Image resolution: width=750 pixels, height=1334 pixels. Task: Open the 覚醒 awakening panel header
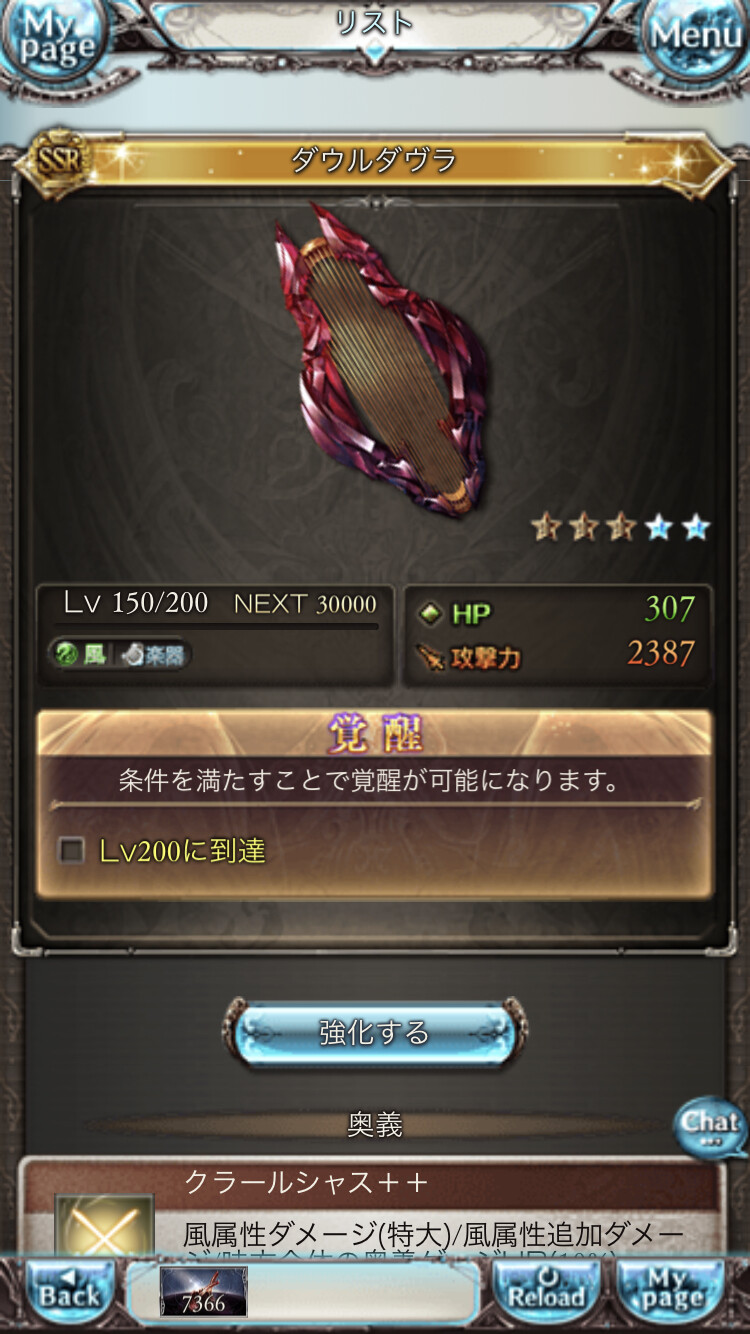[x=375, y=733]
